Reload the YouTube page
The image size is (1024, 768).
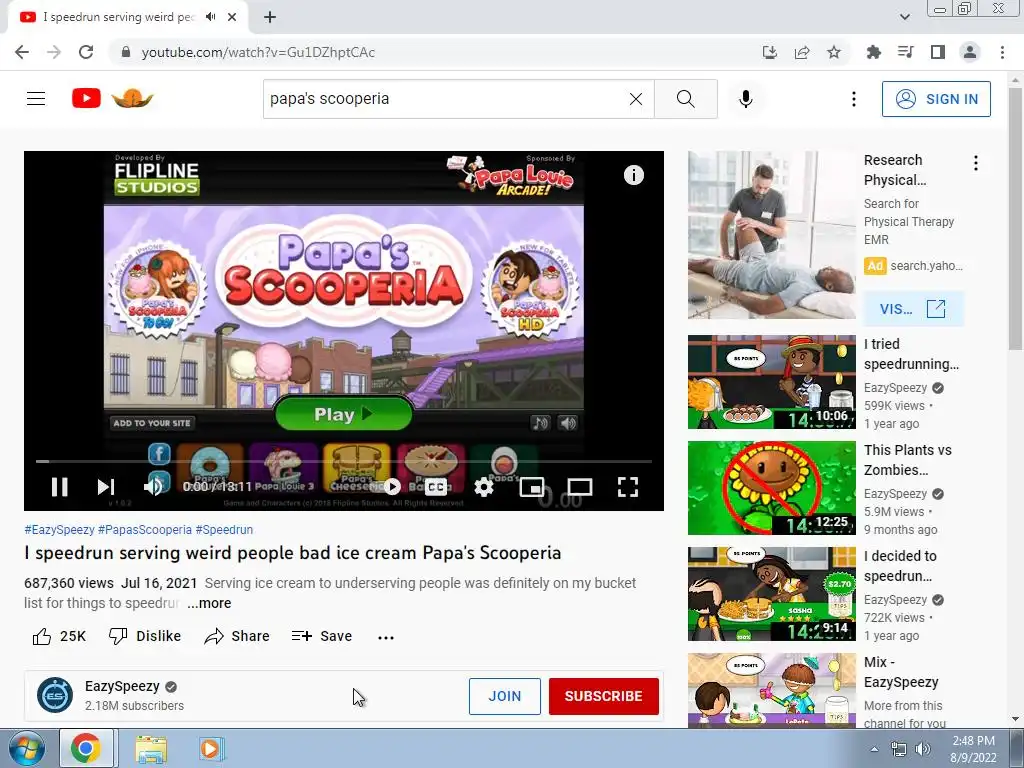[86, 52]
